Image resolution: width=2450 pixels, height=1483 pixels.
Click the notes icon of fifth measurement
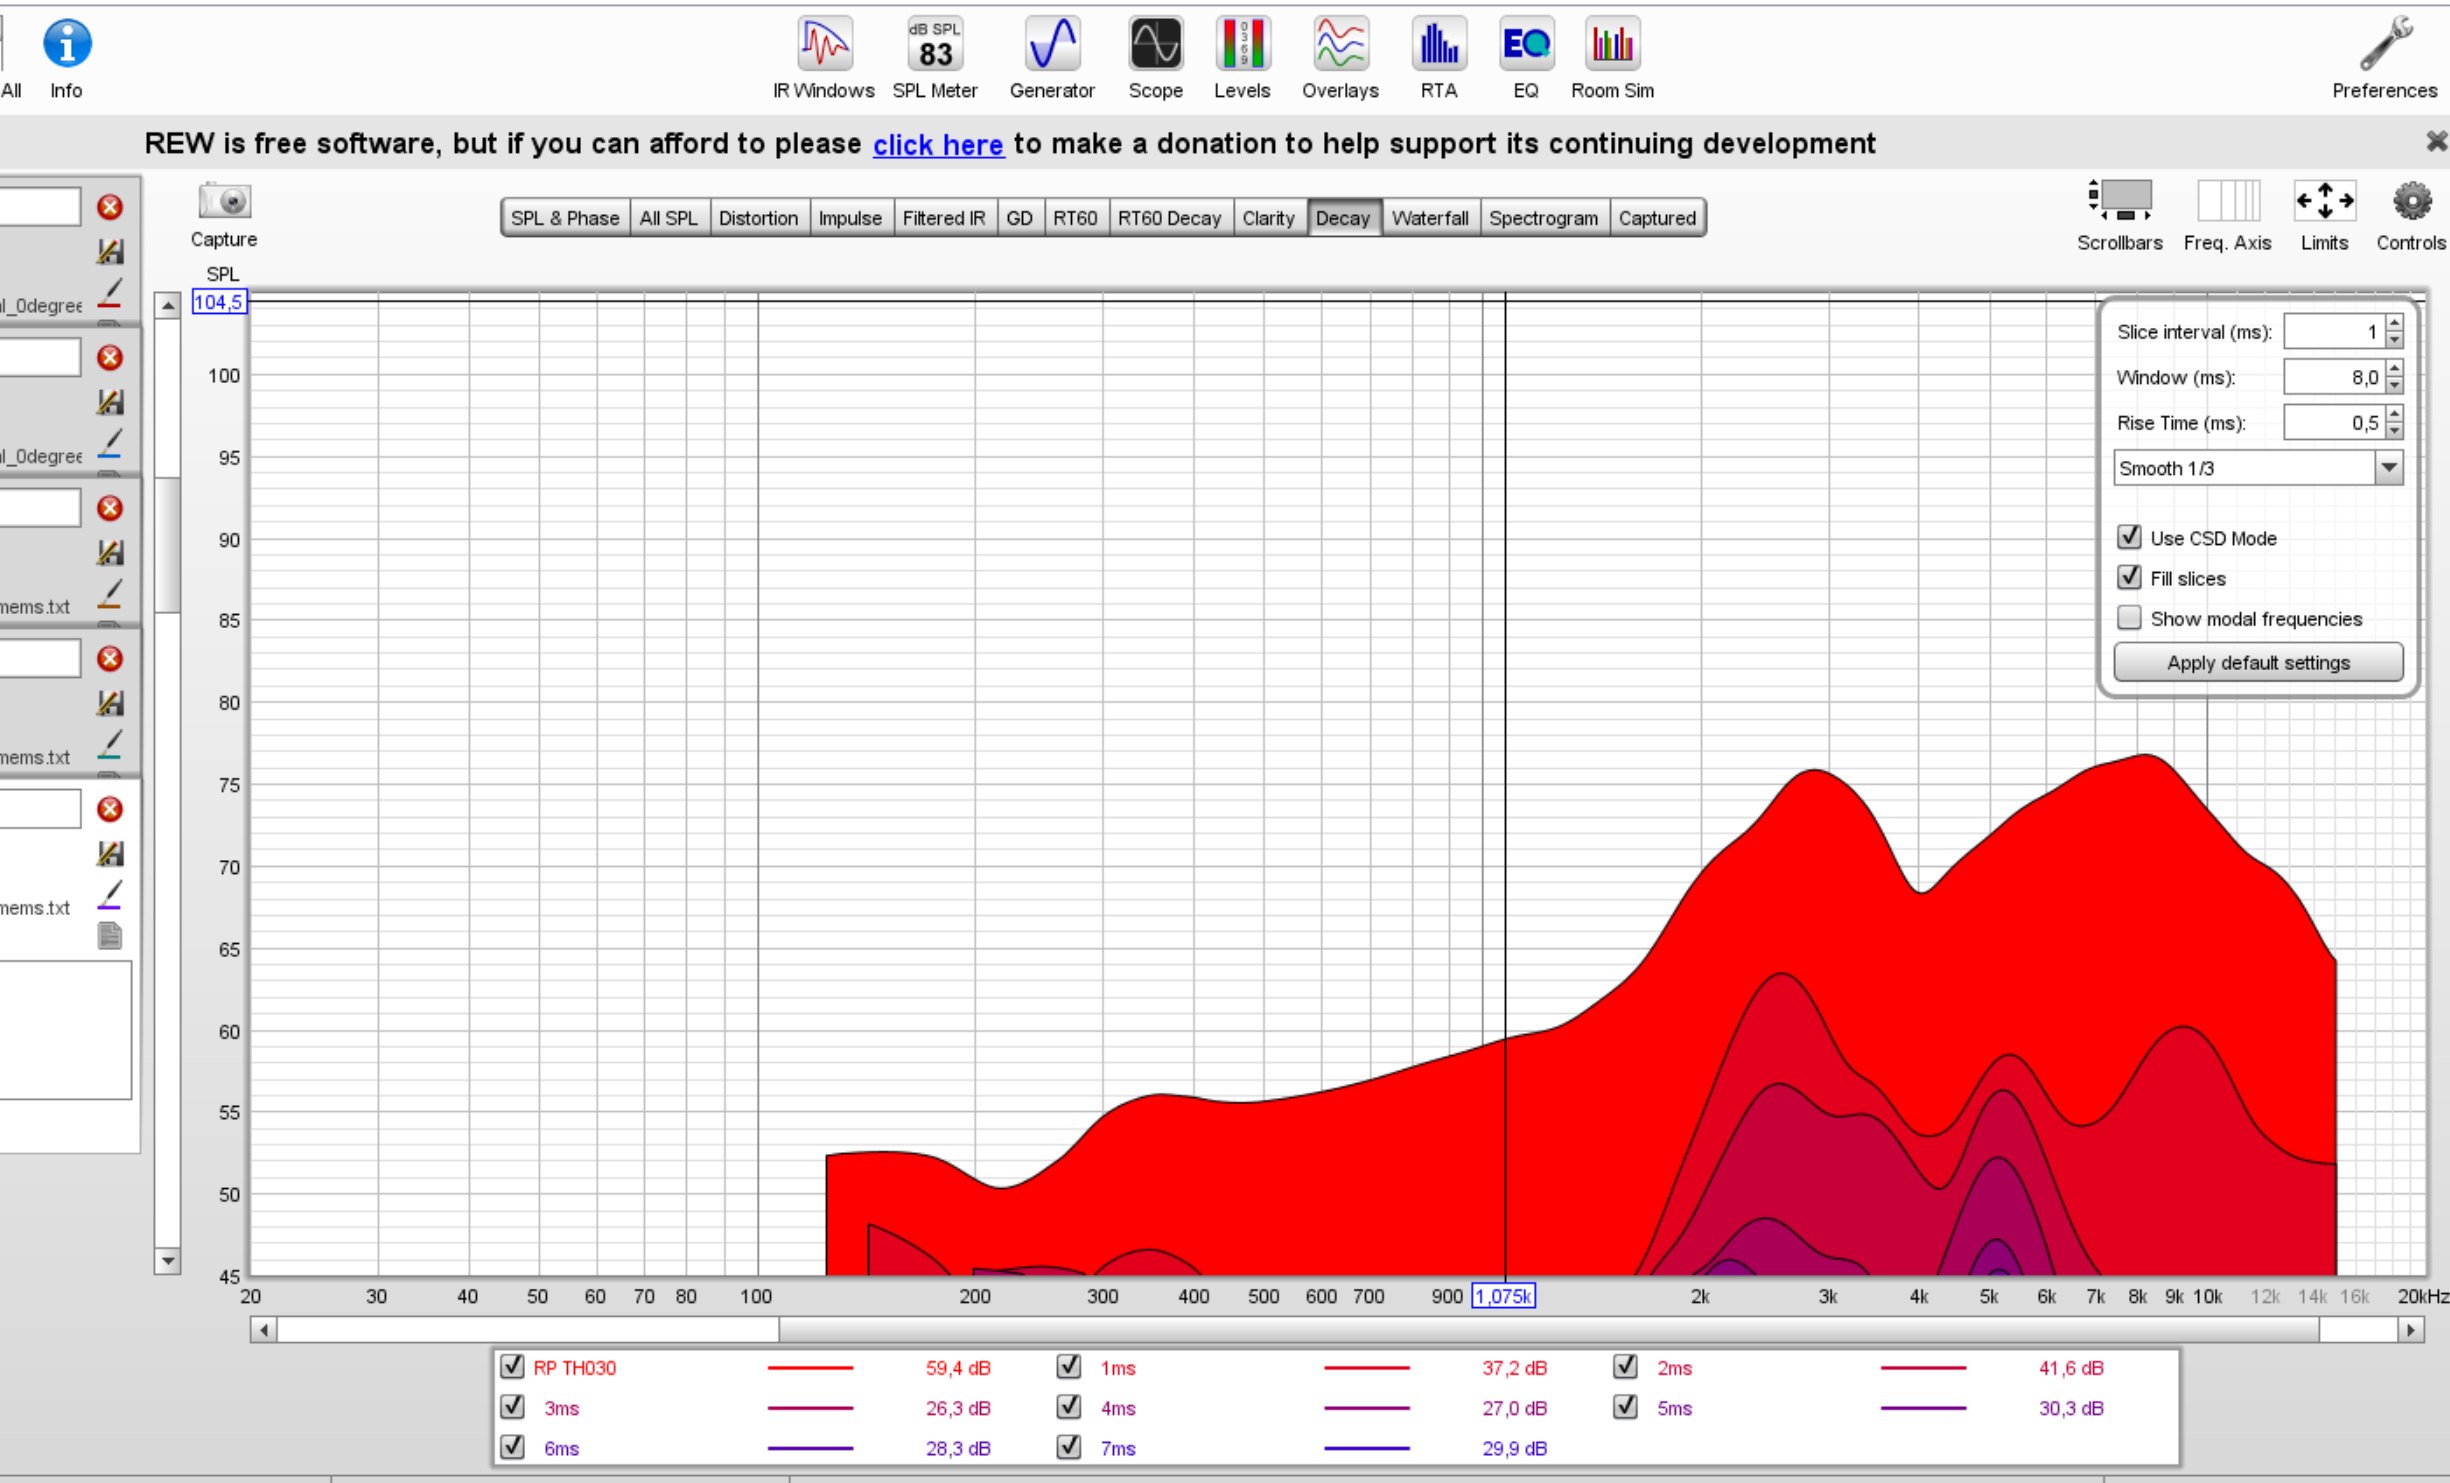coord(110,936)
